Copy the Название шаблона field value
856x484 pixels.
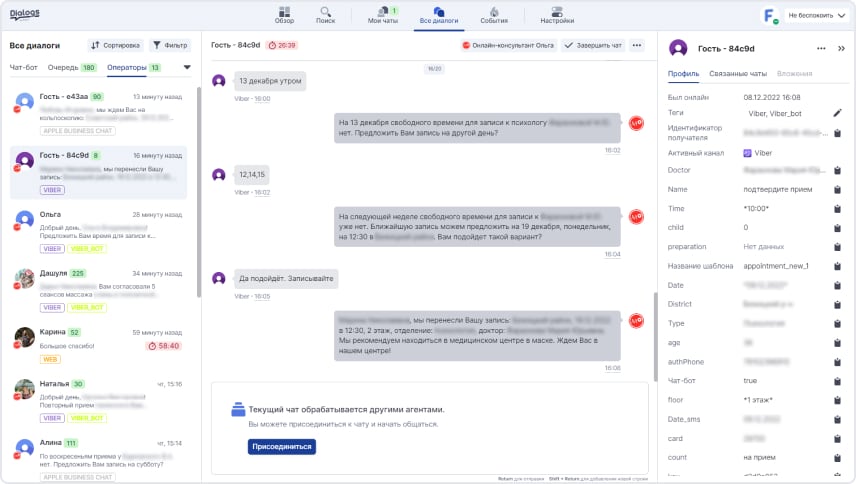837,266
